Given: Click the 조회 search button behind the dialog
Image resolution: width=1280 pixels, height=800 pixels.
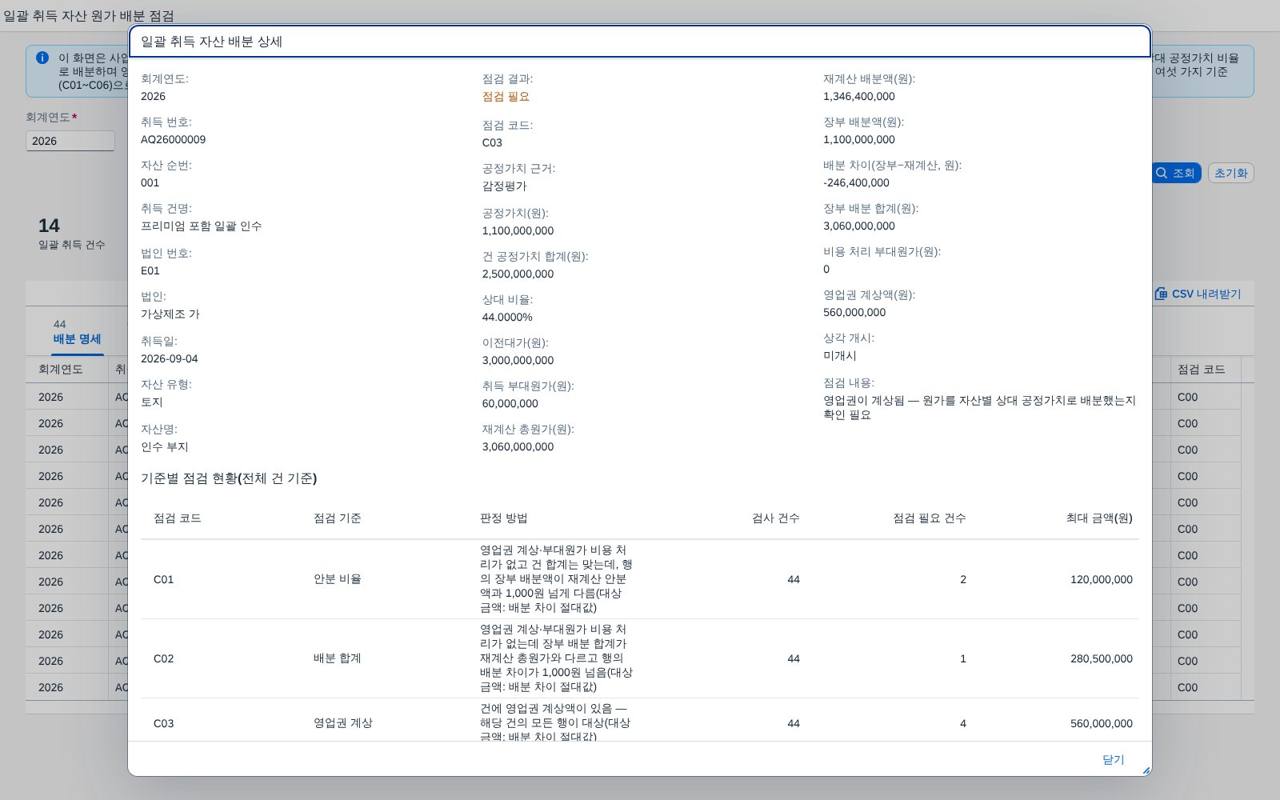Looking at the screenshot, I should [x=1175, y=173].
